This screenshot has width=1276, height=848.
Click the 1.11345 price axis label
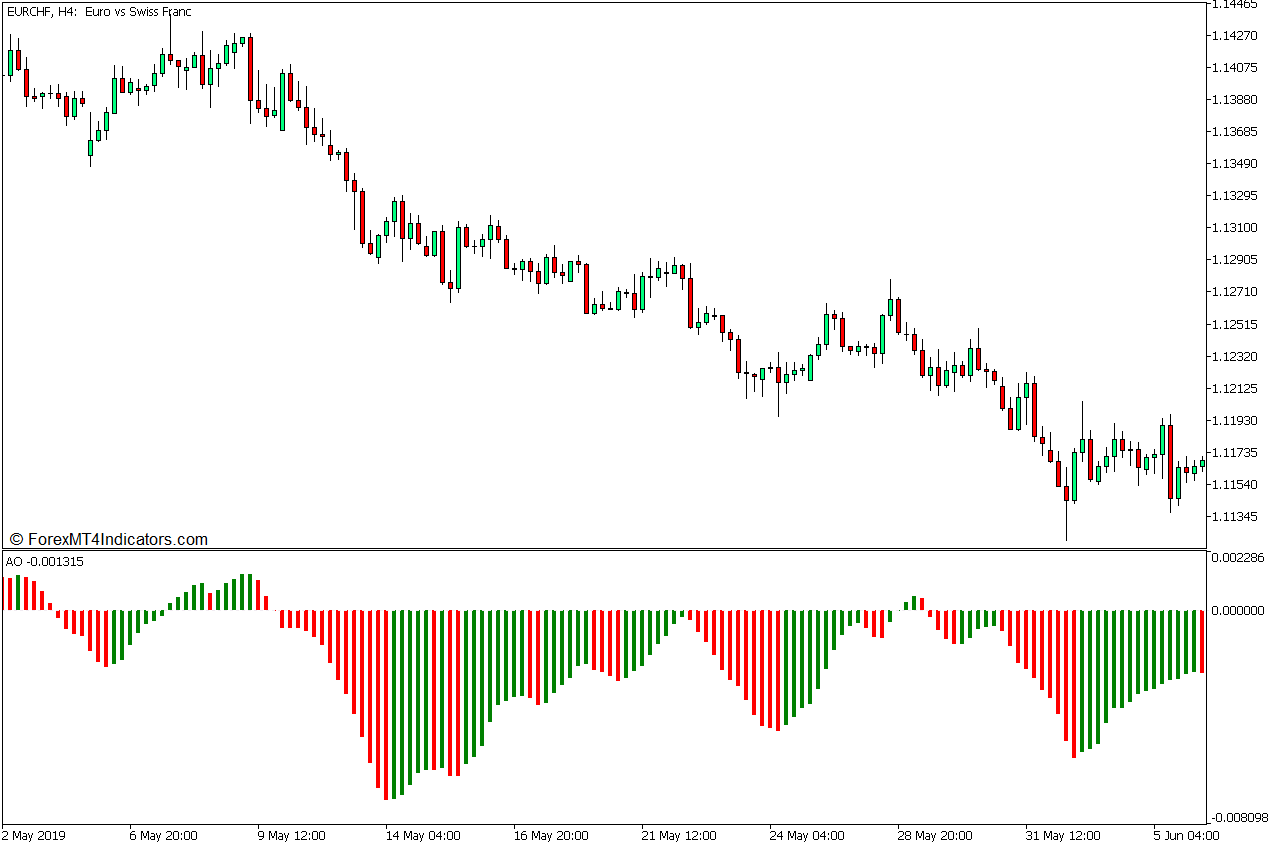(x=1236, y=517)
